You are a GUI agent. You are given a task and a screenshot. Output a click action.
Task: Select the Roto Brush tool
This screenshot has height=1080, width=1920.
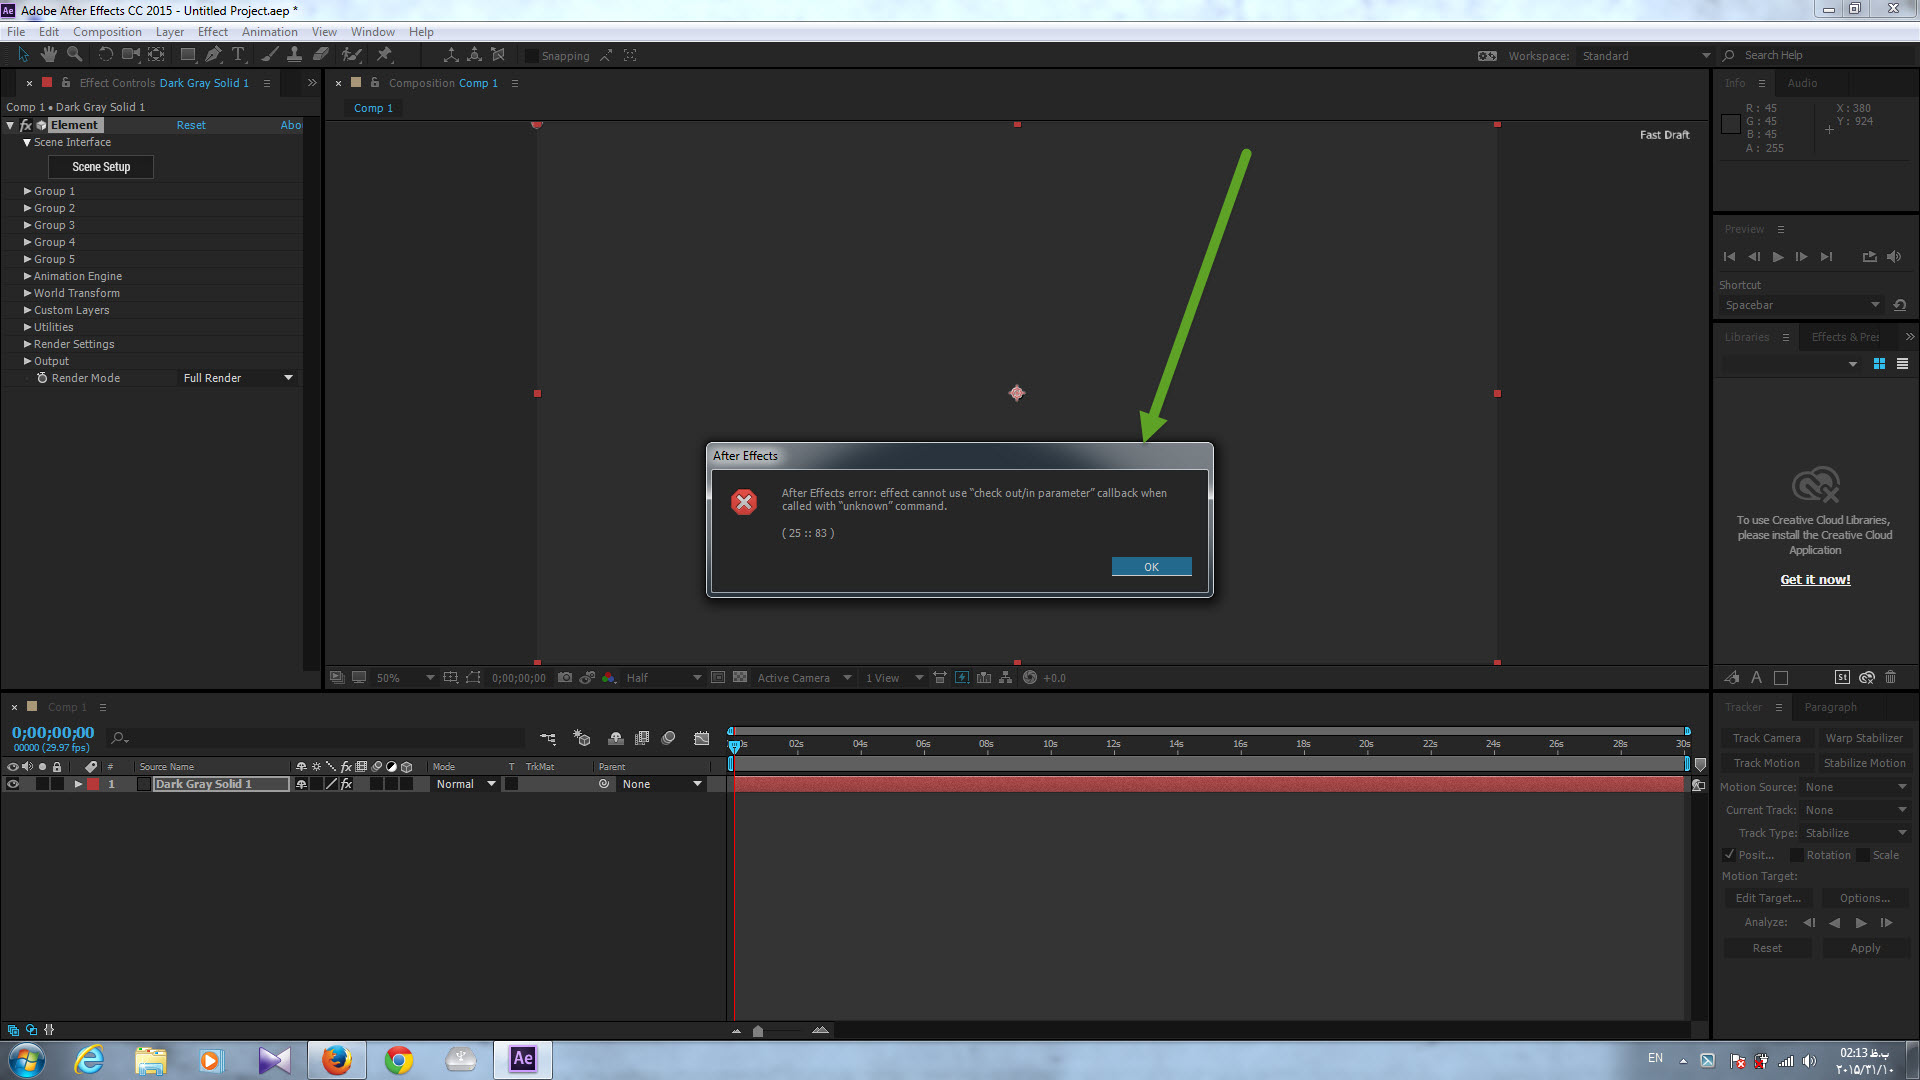(351, 55)
